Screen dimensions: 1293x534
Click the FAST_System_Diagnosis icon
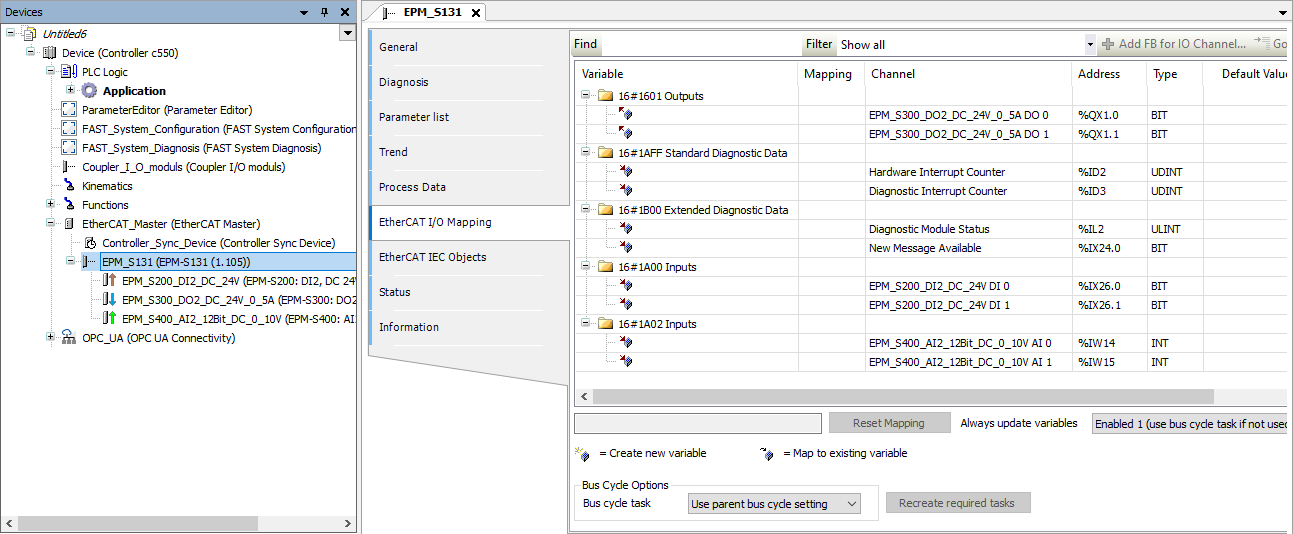pyautogui.click(x=69, y=148)
